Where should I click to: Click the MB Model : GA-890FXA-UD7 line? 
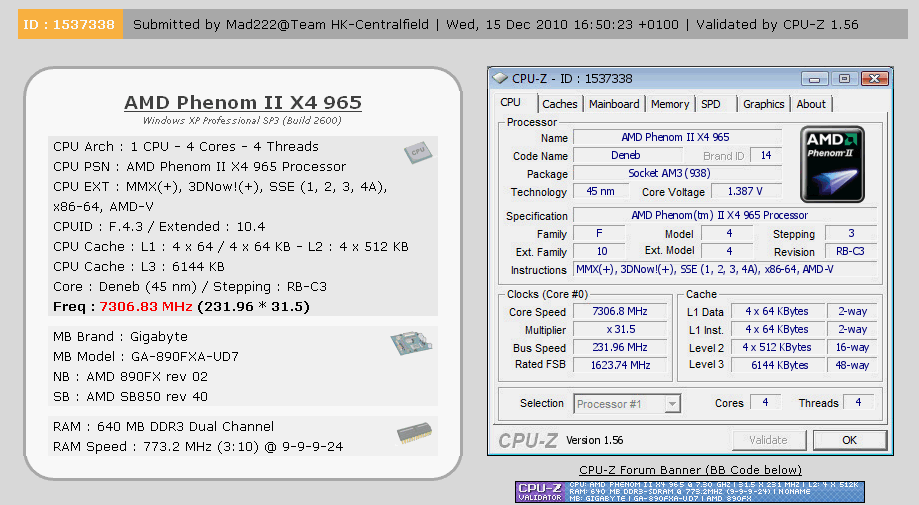click(146, 357)
